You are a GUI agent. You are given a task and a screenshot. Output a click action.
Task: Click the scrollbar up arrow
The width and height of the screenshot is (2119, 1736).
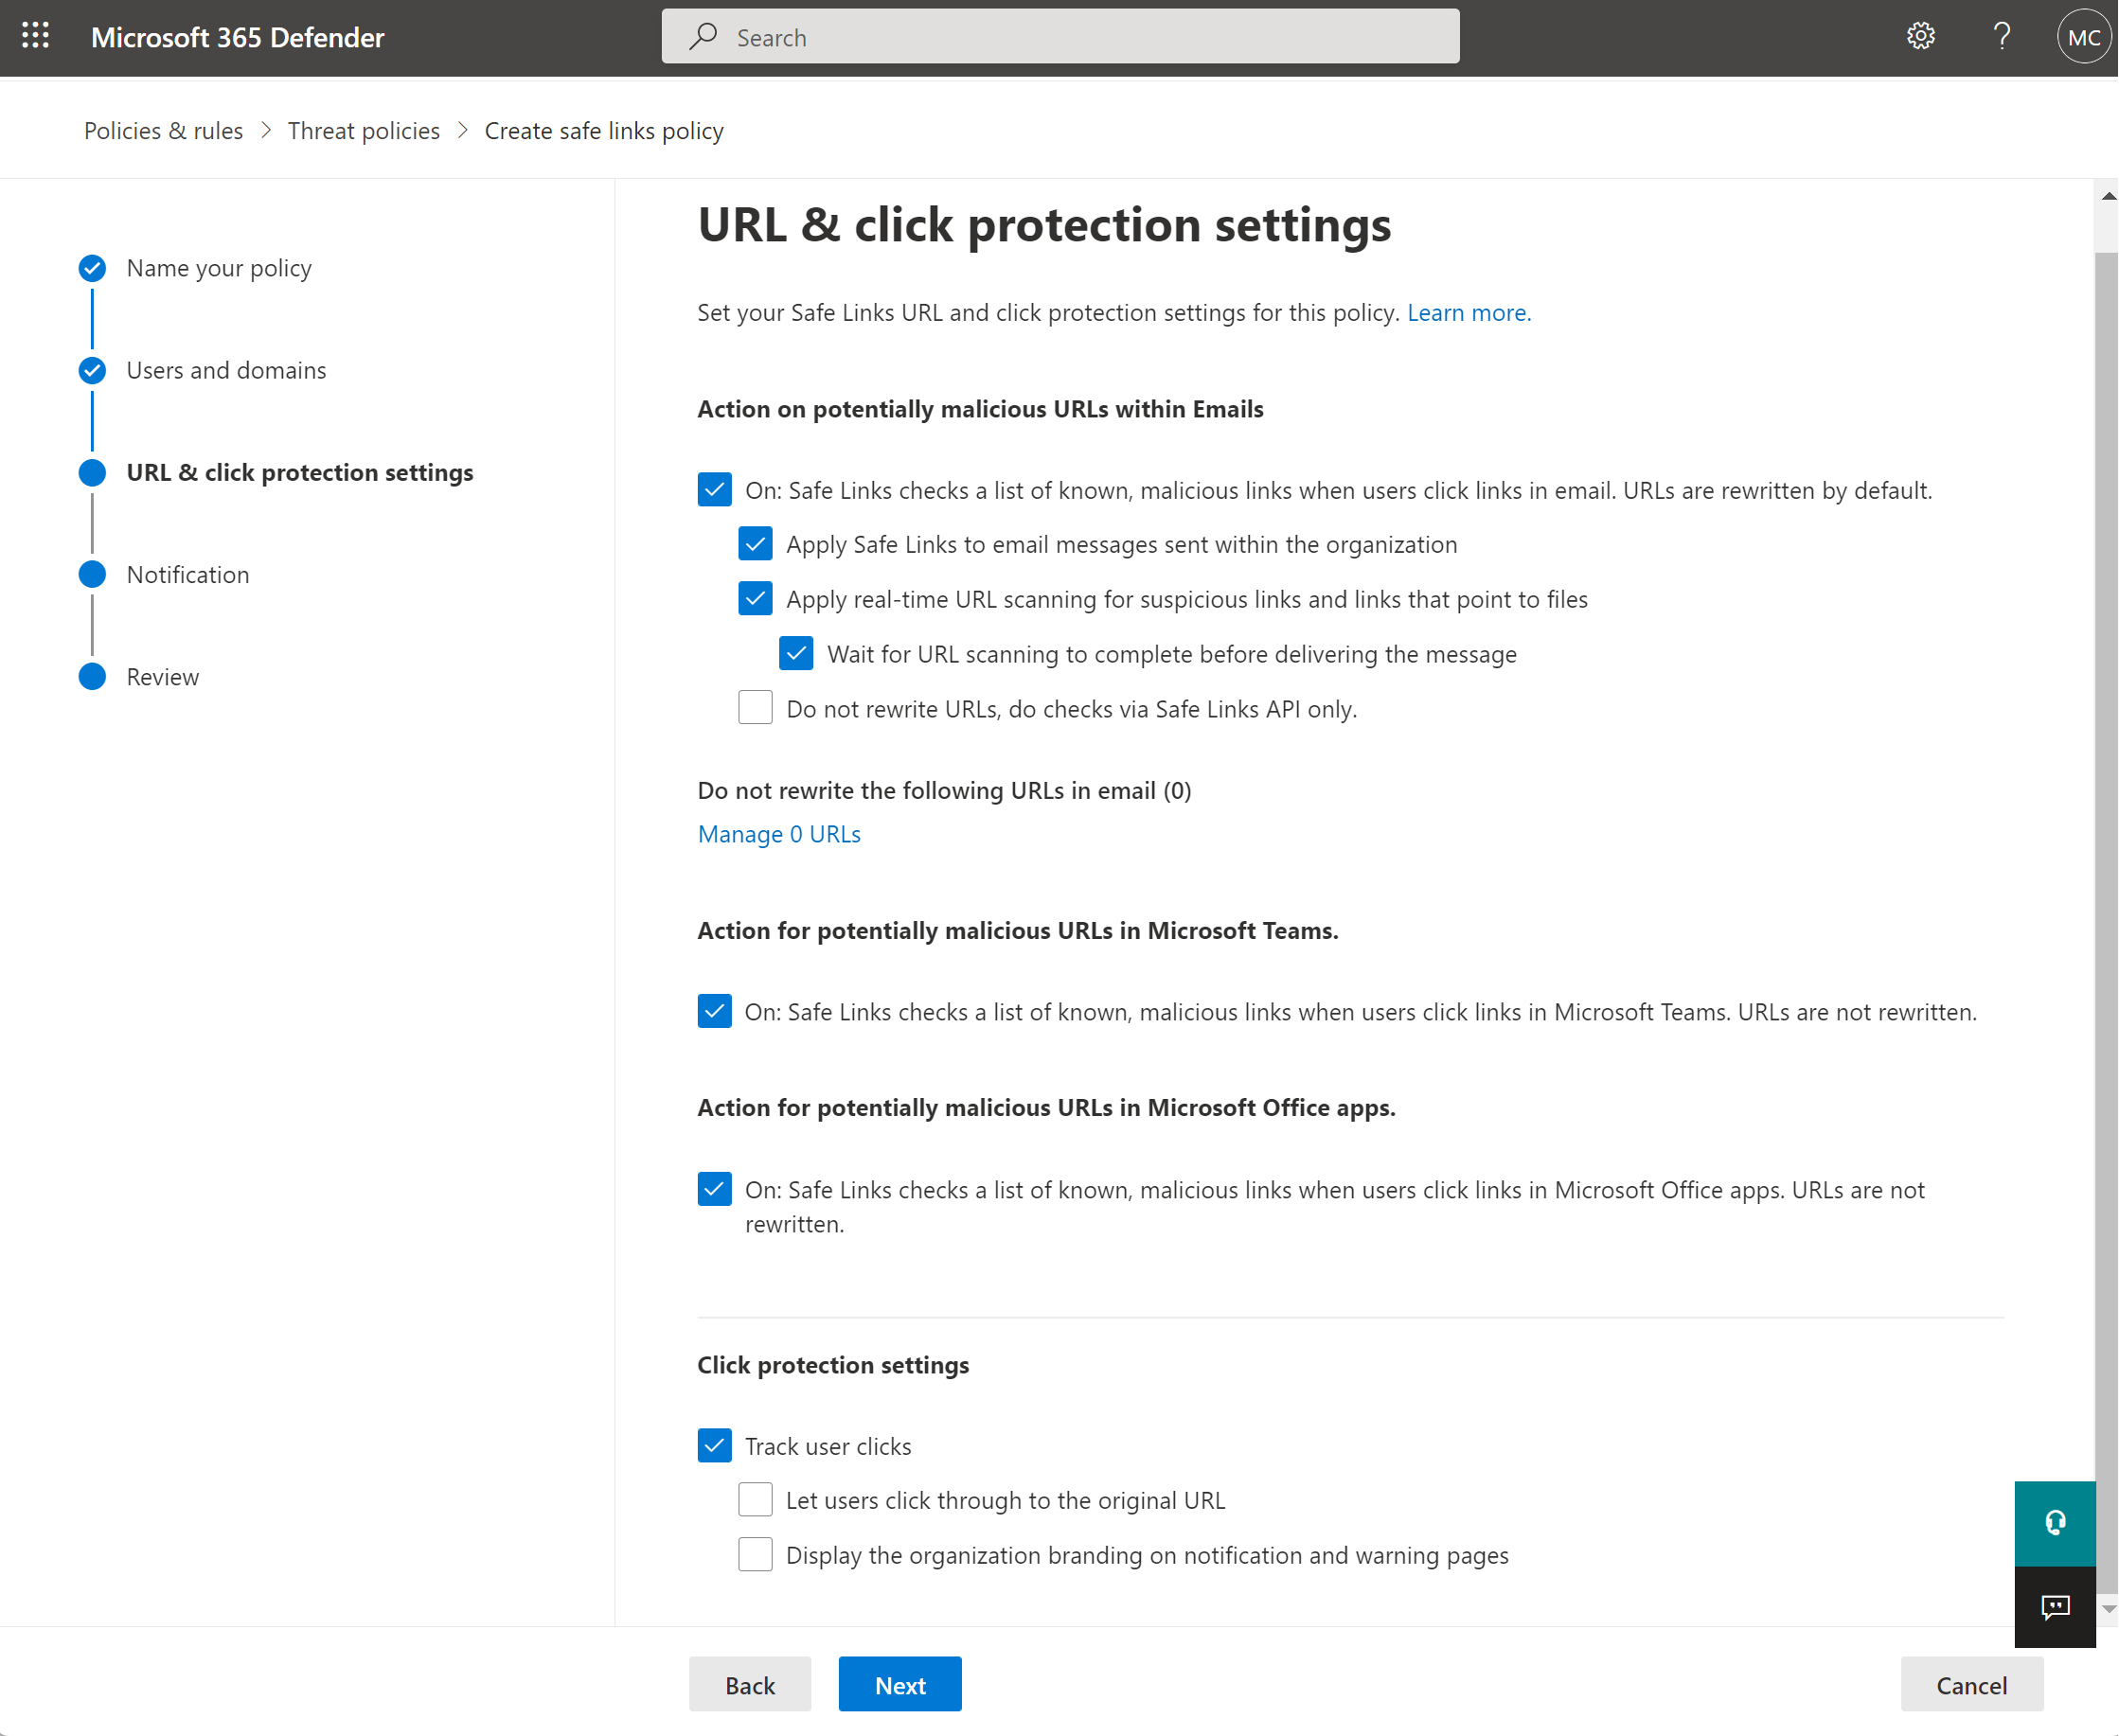point(2108,196)
